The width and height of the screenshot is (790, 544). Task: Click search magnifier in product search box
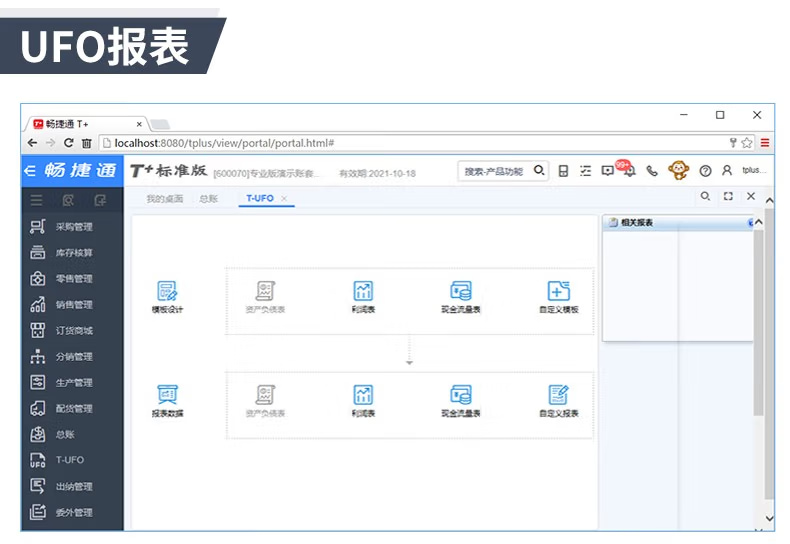pos(539,170)
